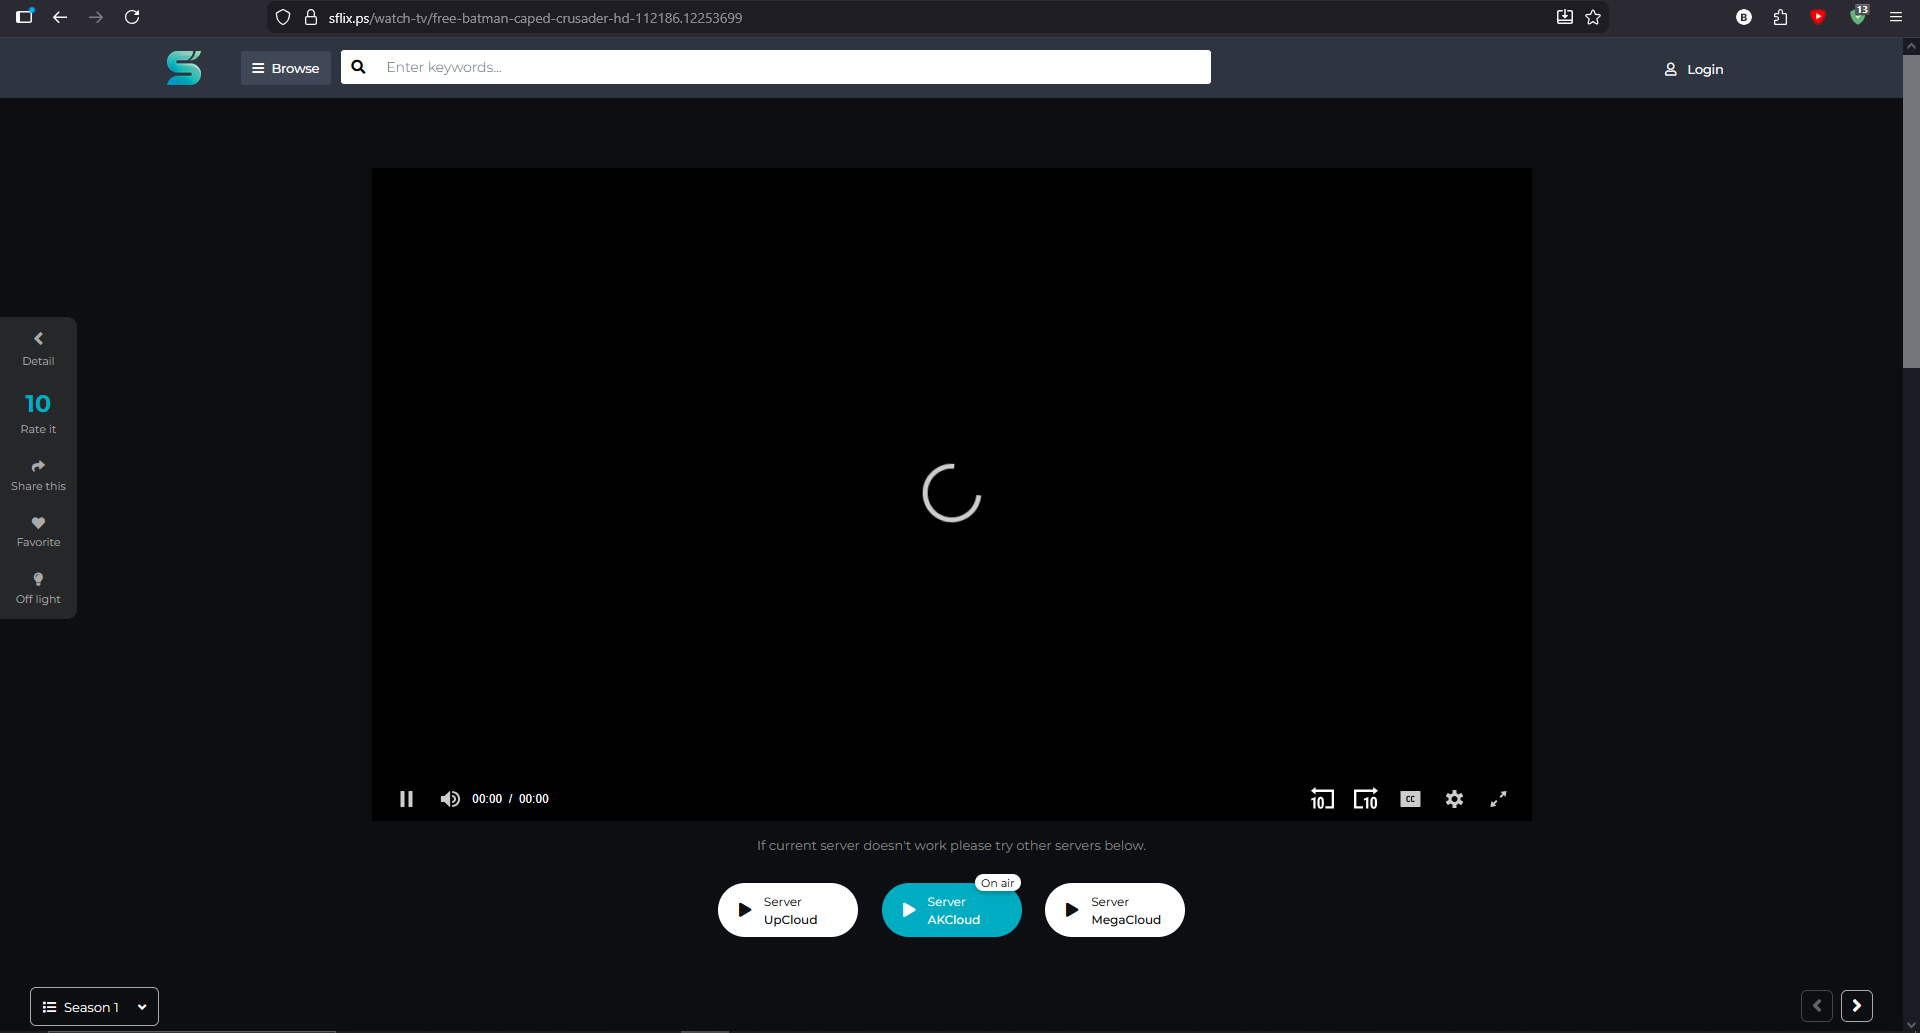Click the rewind 10 seconds control
1920x1033 pixels.
(1322, 799)
